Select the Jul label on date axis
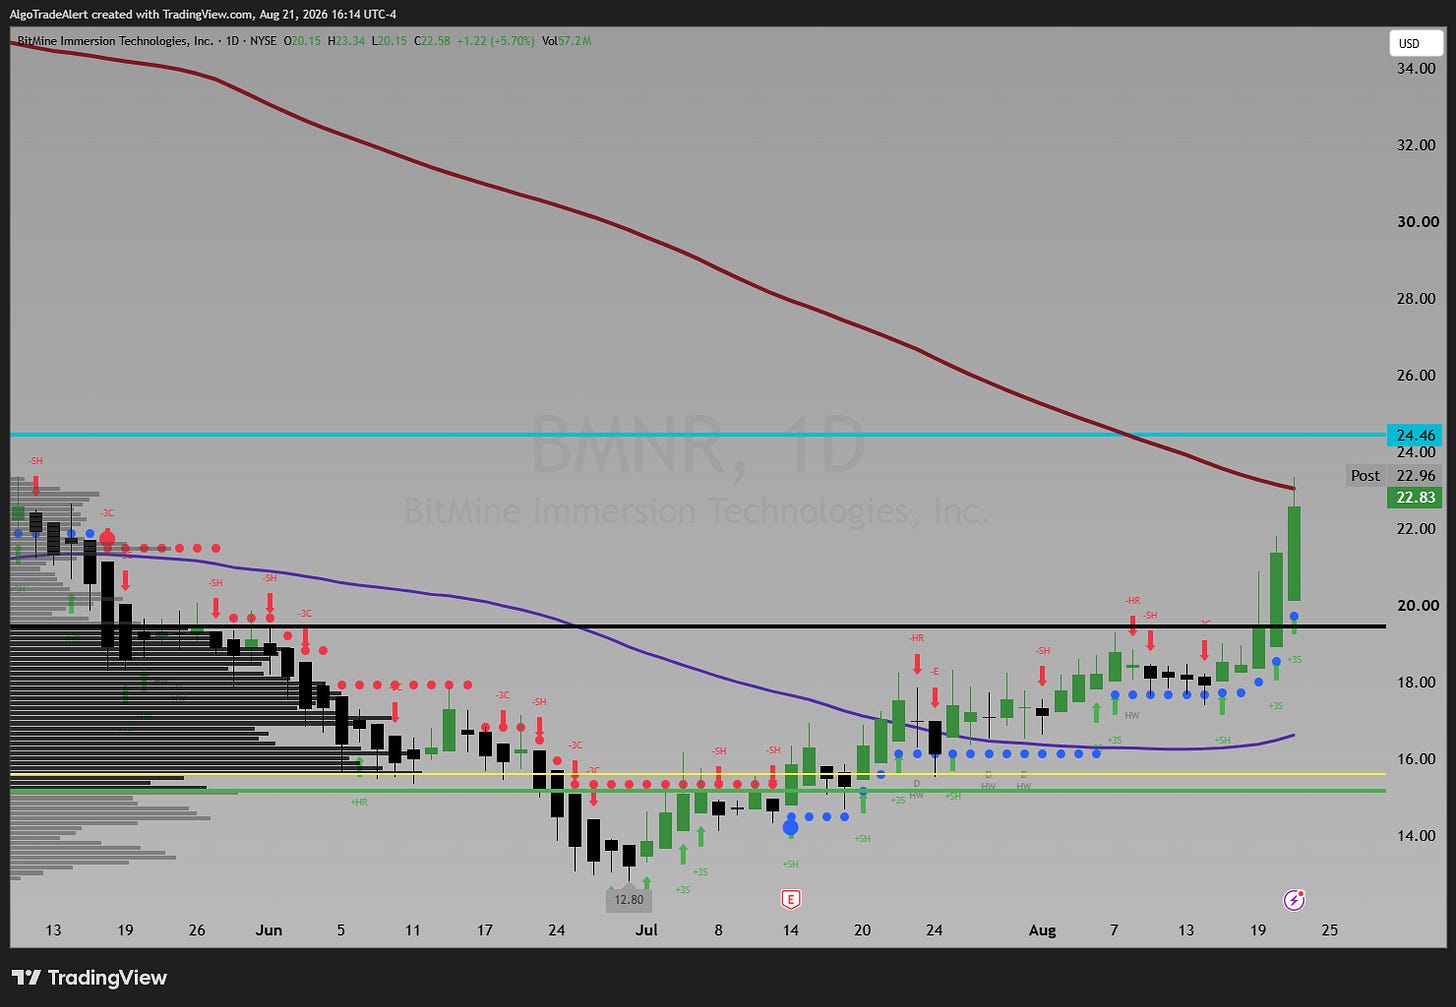This screenshot has height=1007, width=1456. tap(647, 931)
